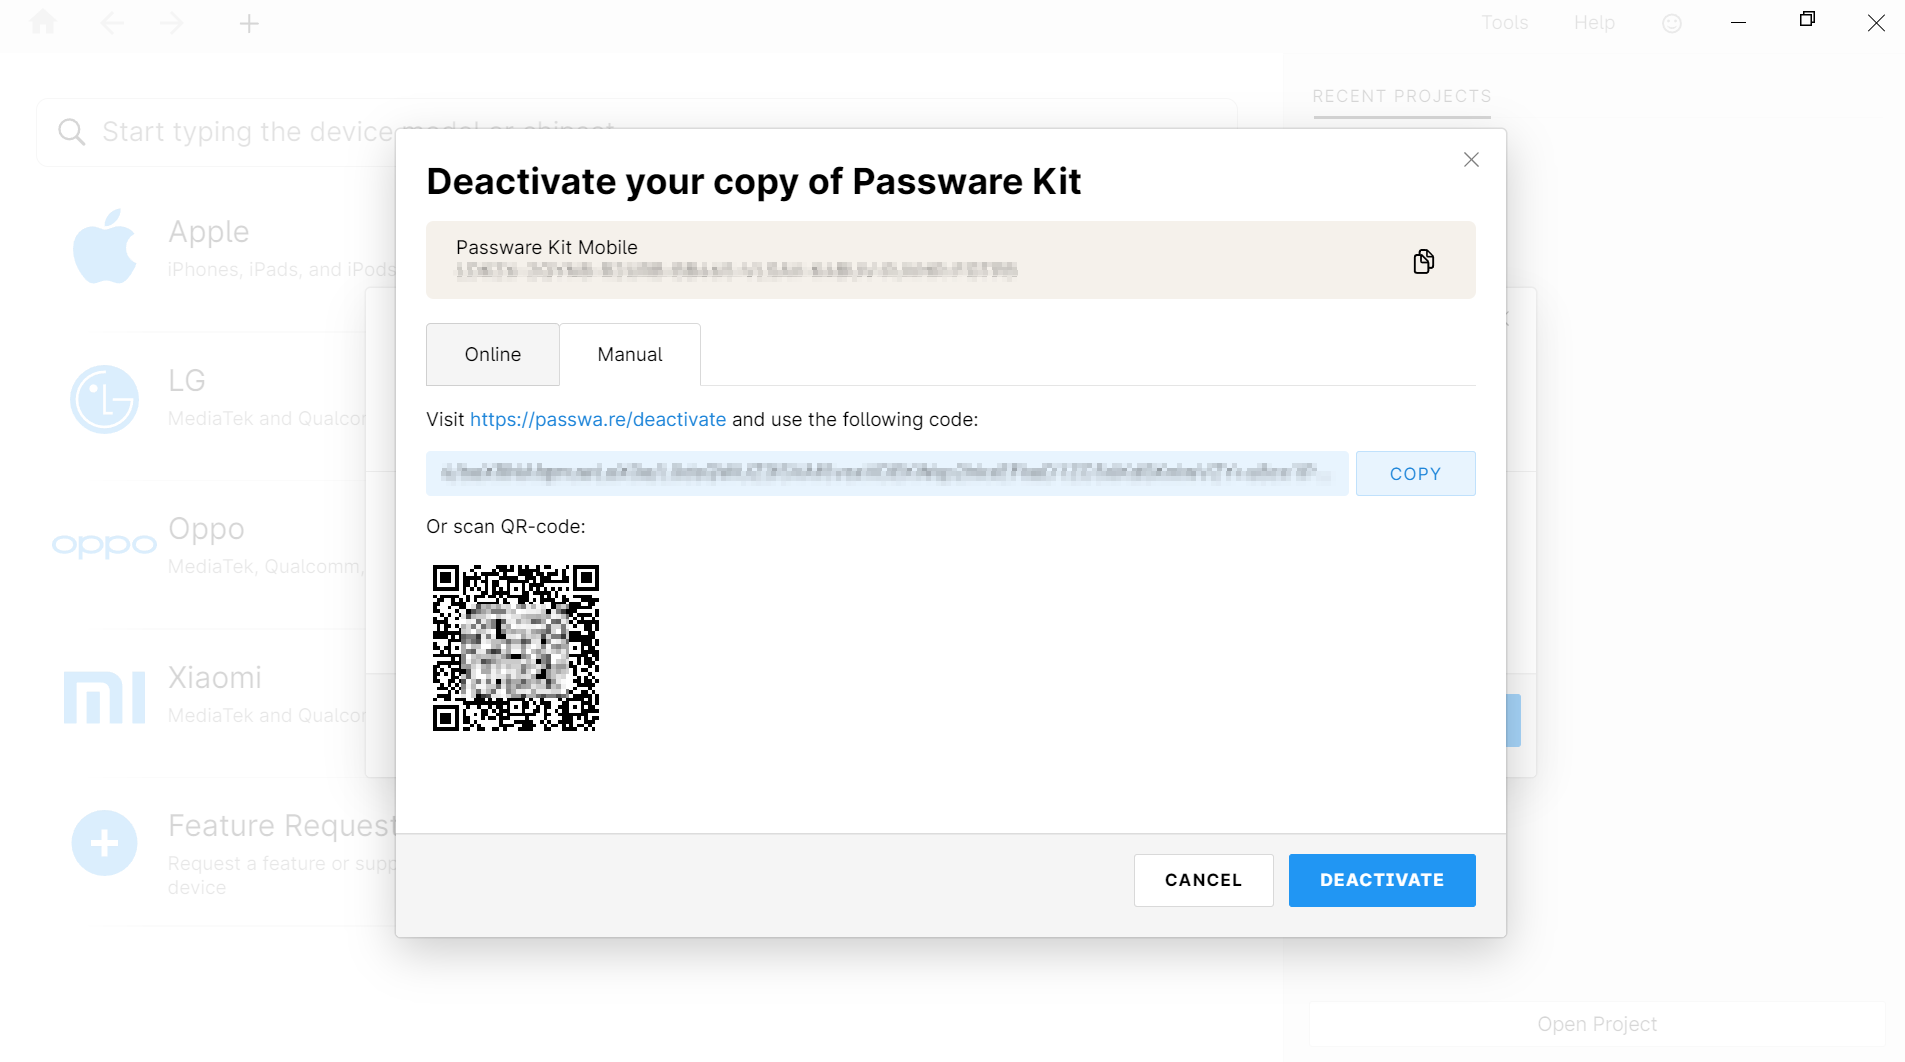Open the Tools menu
Image resolution: width=1905 pixels, height=1062 pixels.
coord(1504,22)
